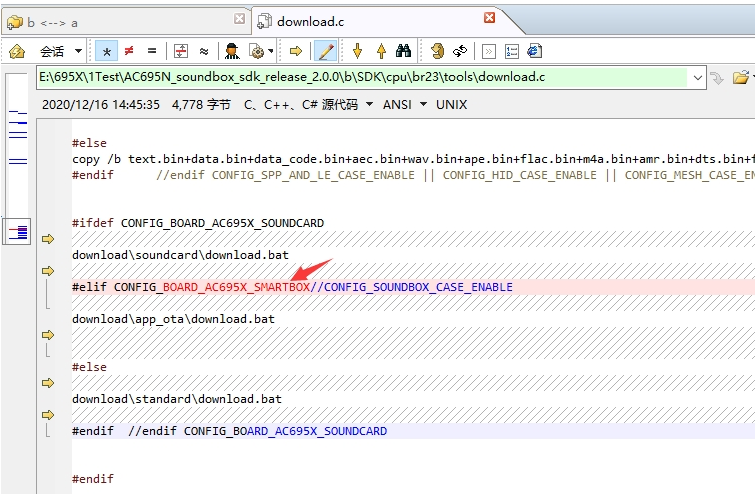Click the grayed navigate arrow beside path
This screenshot has width=755, height=502.
(x=717, y=77)
